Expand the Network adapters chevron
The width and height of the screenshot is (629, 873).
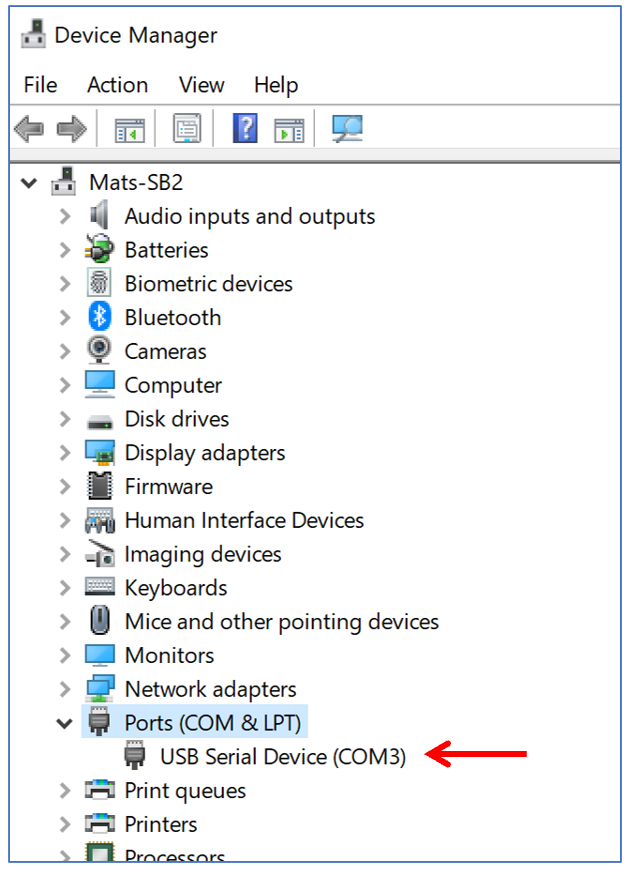click(x=66, y=689)
